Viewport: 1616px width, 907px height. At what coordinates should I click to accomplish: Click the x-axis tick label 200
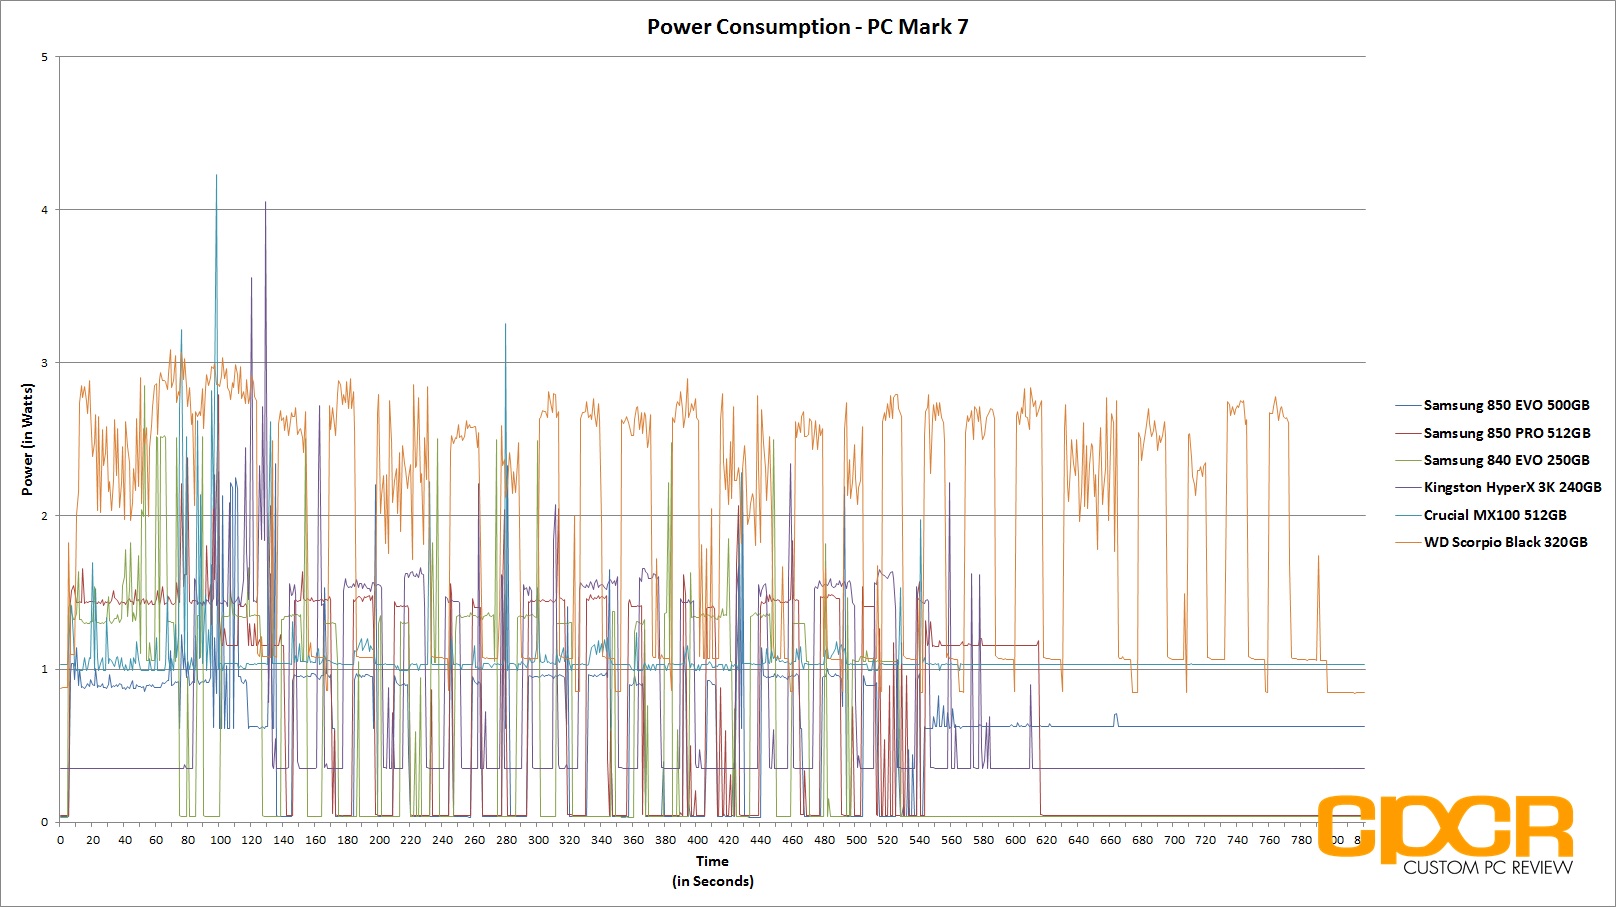coord(379,840)
